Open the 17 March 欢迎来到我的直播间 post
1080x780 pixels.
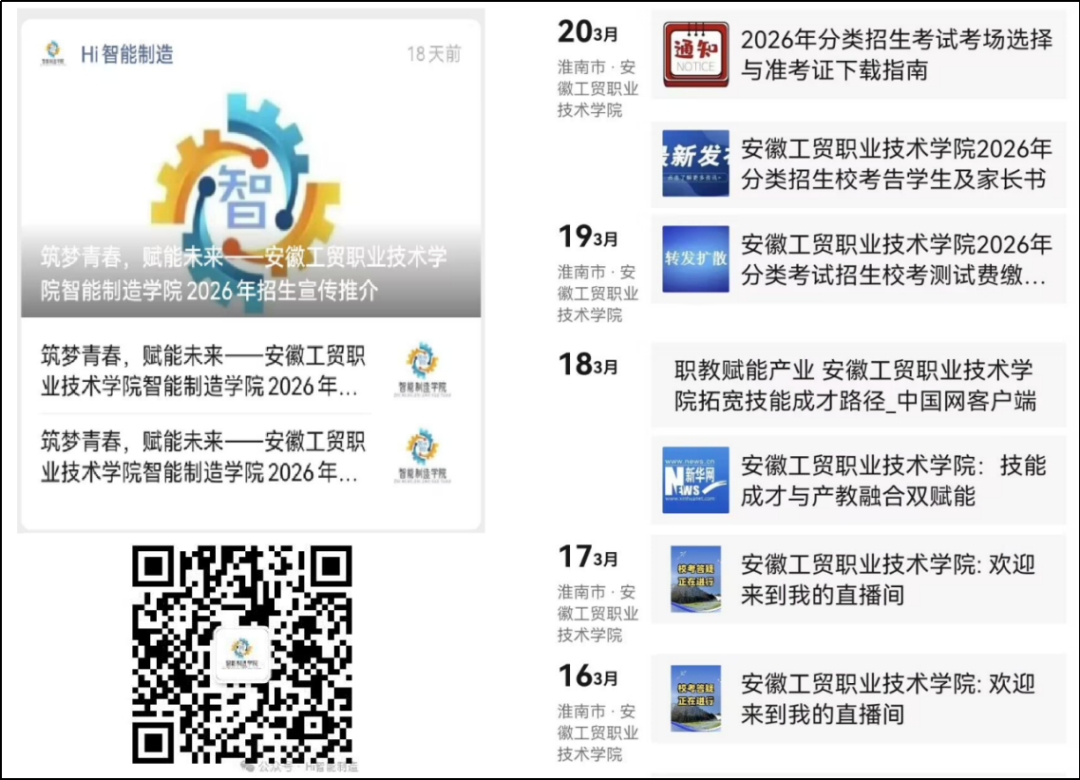[888, 579]
